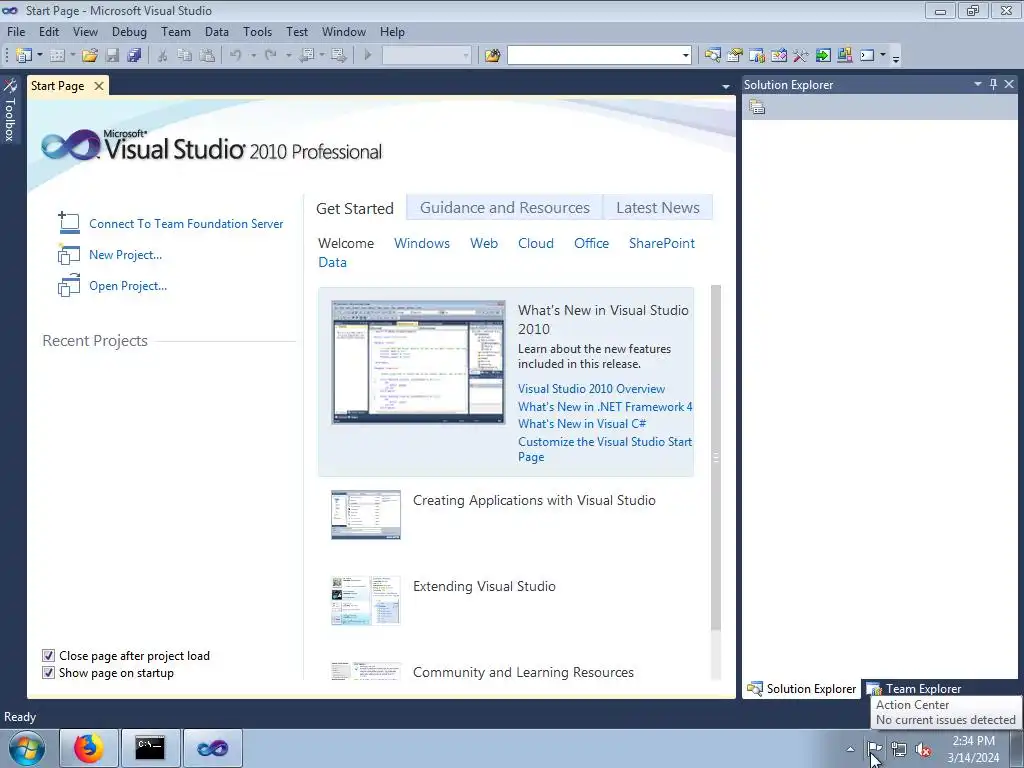Image resolution: width=1024 pixels, height=768 pixels.
Task: Click the Undo arrow icon
Action: point(236,56)
